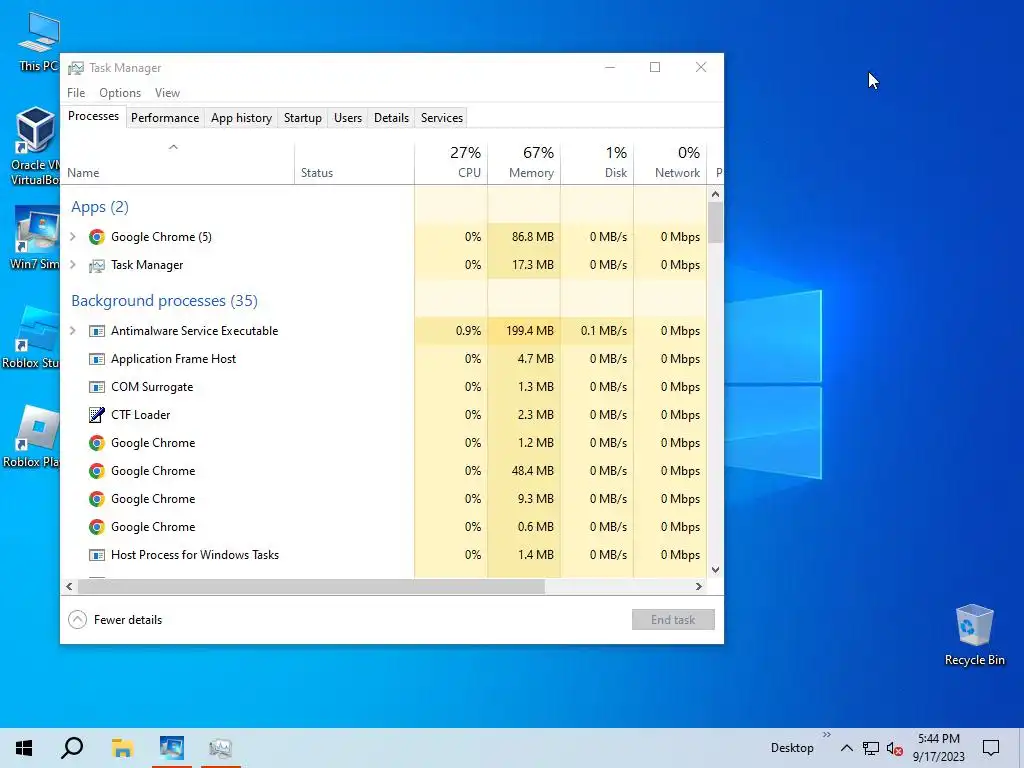1024x768 pixels.
Task: Click the 199.4 MB memory cell
Action: tap(524, 331)
